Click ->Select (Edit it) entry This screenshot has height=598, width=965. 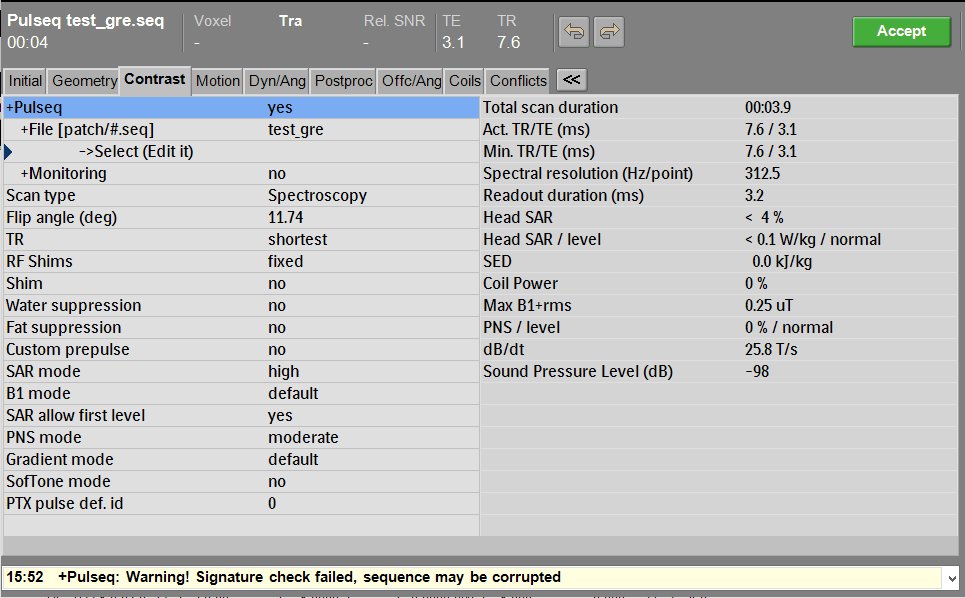click(136, 151)
